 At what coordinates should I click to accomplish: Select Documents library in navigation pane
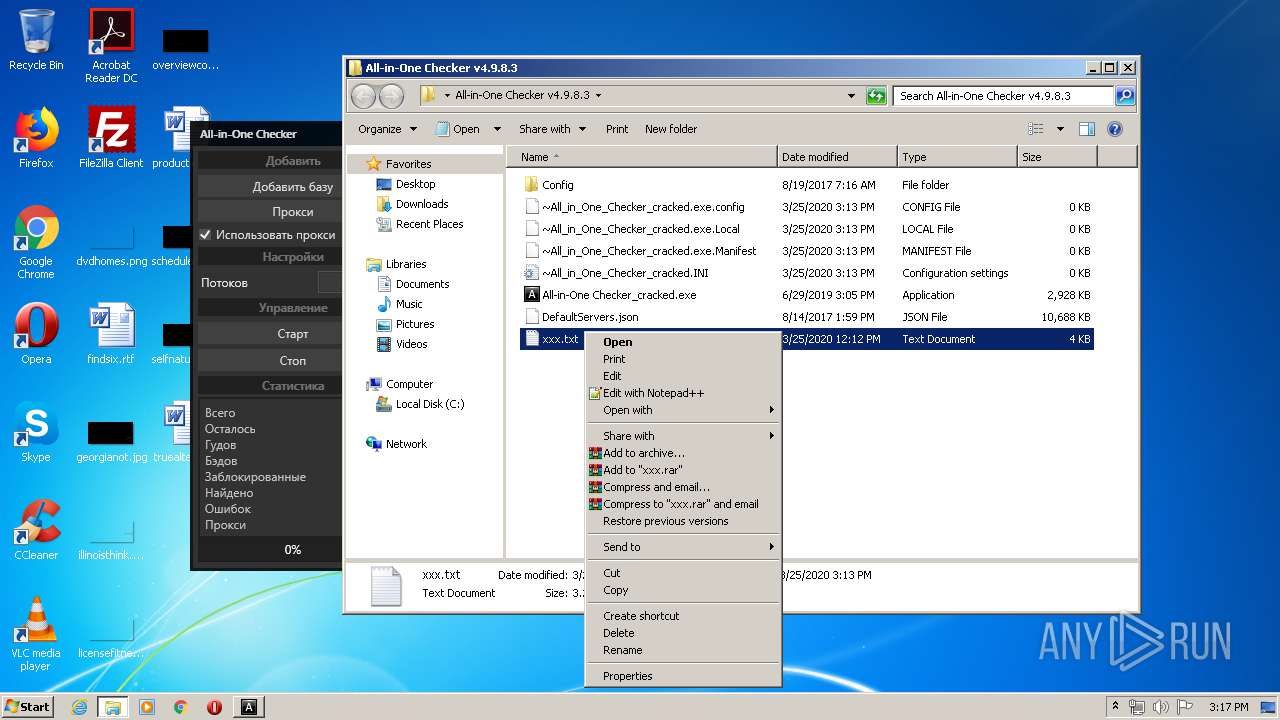pos(422,284)
